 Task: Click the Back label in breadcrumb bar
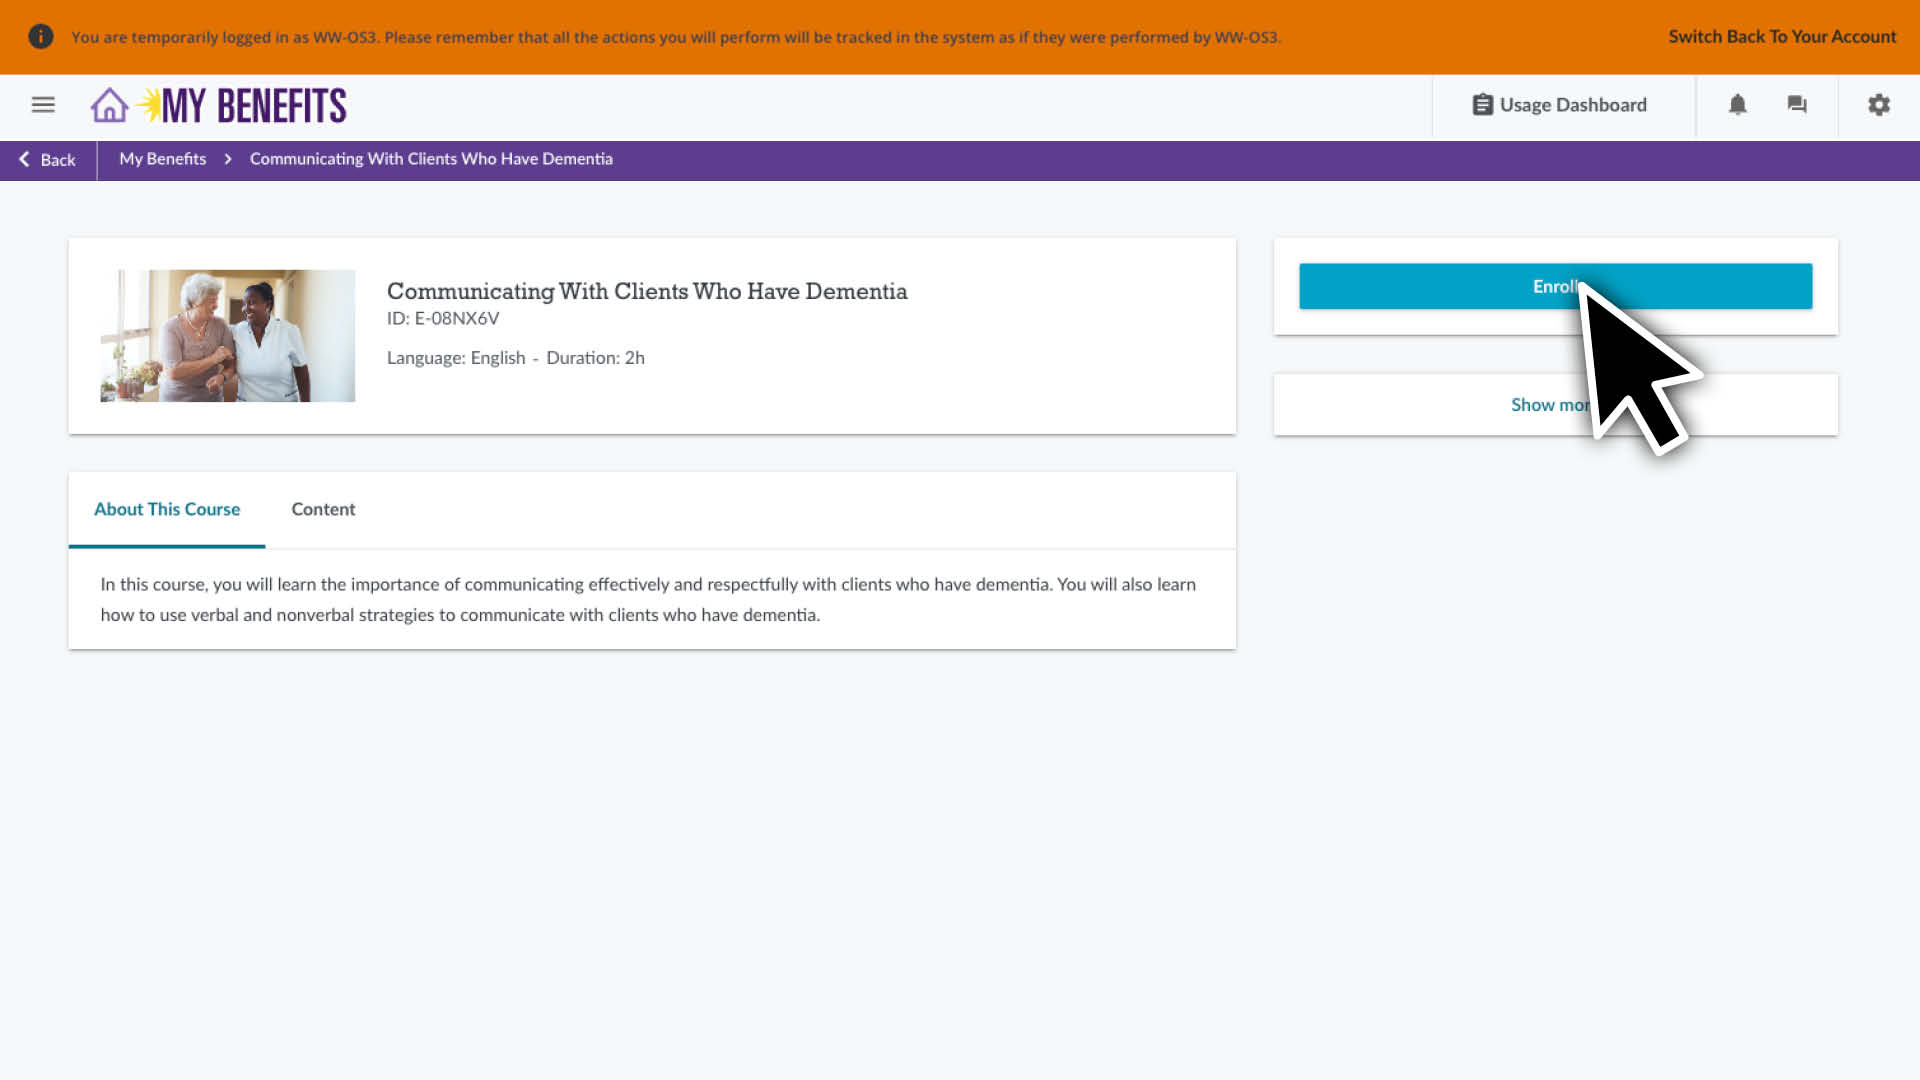click(x=58, y=160)
